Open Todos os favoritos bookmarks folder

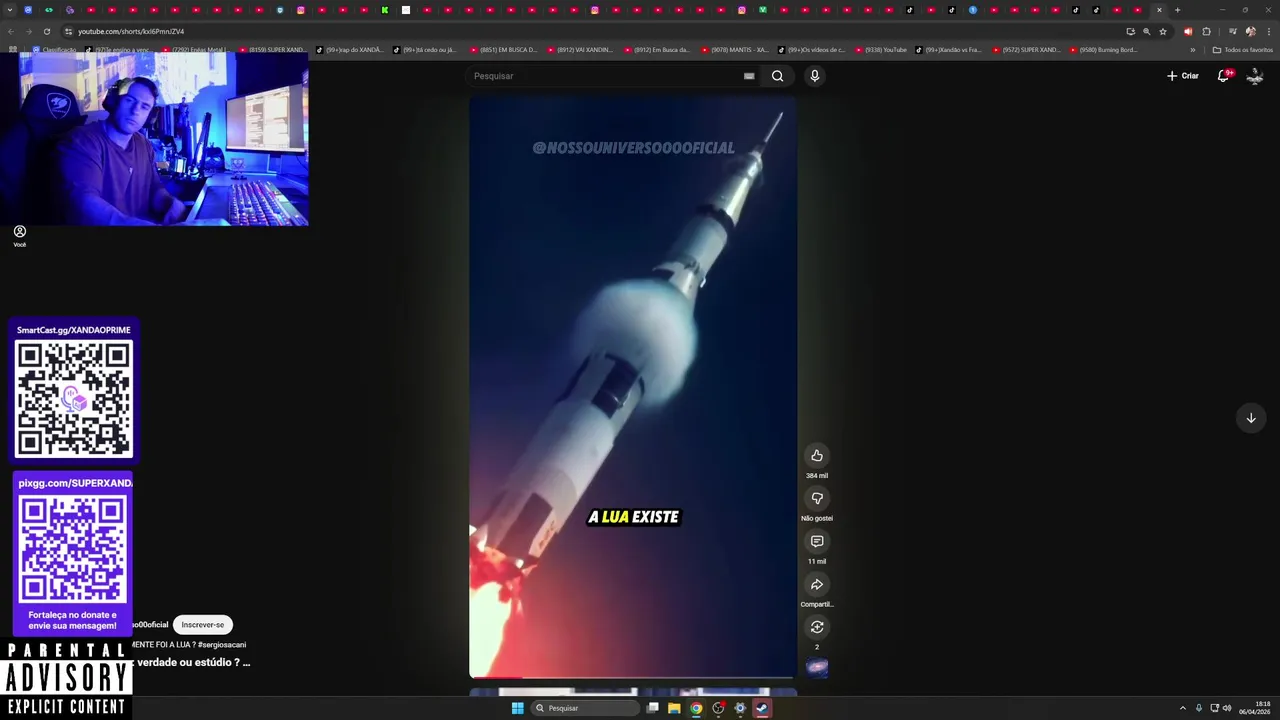point(1243,50)
